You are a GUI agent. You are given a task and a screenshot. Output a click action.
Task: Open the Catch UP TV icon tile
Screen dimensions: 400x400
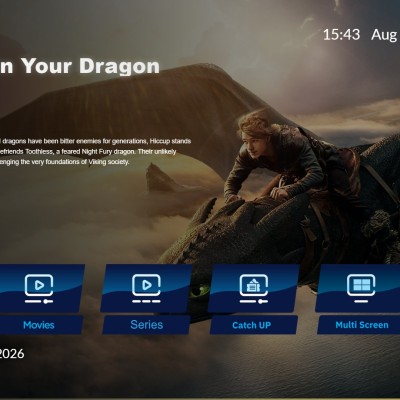tap(254, 288)
